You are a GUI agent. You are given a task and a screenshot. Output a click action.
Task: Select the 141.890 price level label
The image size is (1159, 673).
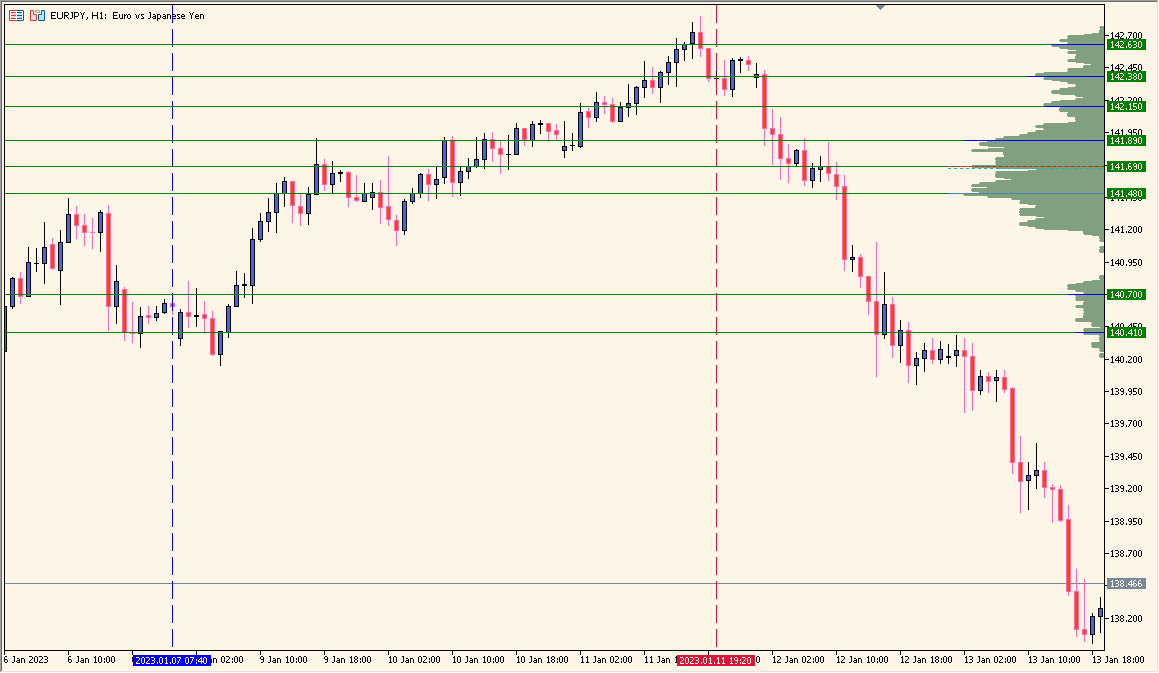point(1126,141)
